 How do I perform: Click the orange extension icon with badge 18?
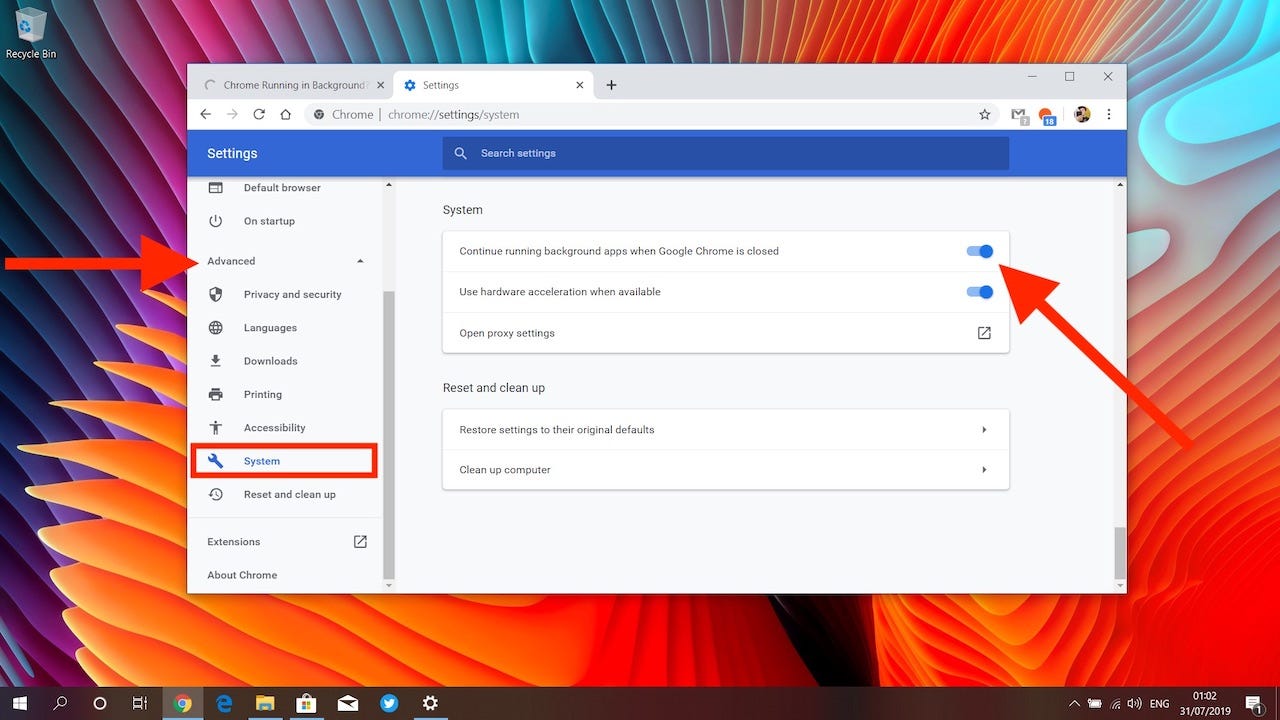tap(1046, 115)
